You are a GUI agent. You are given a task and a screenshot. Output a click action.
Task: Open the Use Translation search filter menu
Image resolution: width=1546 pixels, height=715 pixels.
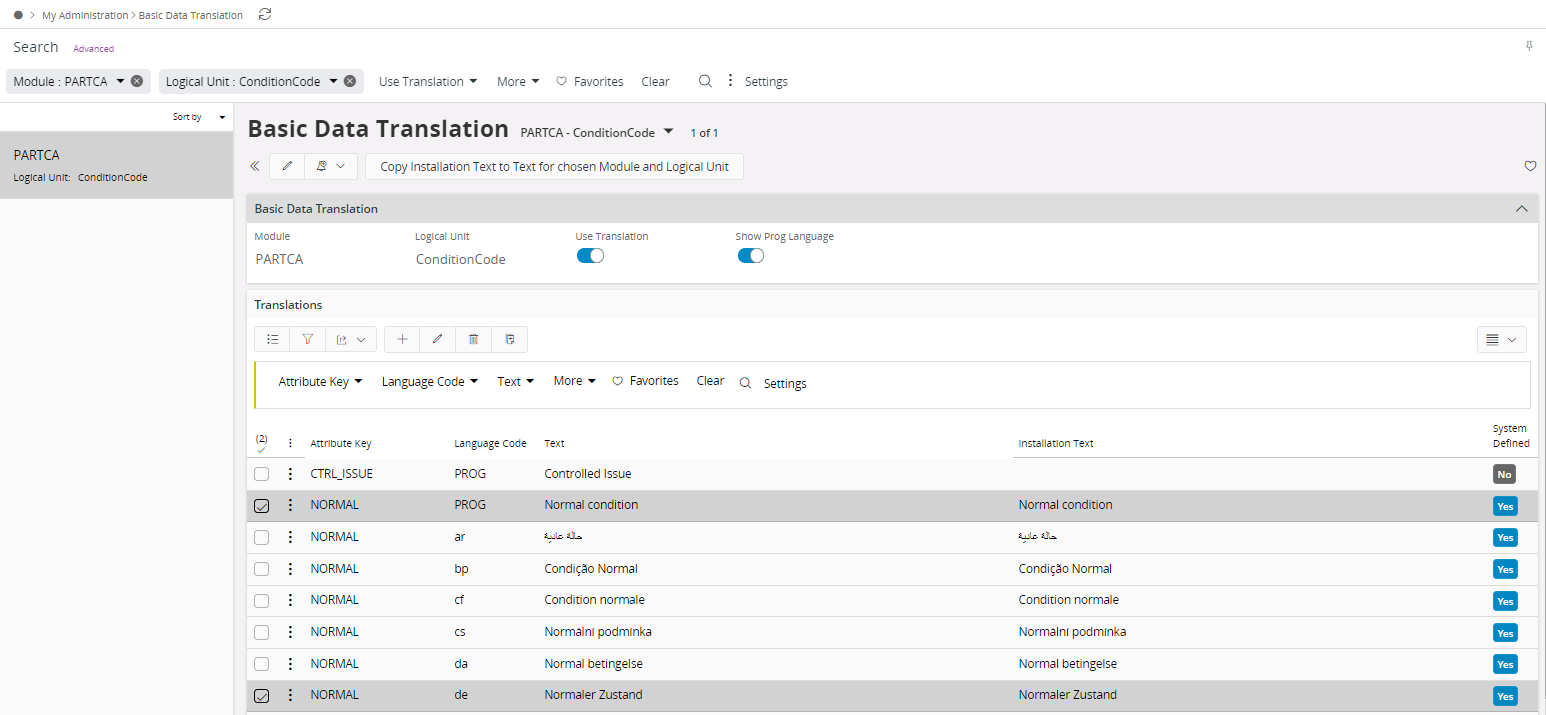tap(427, 82)
